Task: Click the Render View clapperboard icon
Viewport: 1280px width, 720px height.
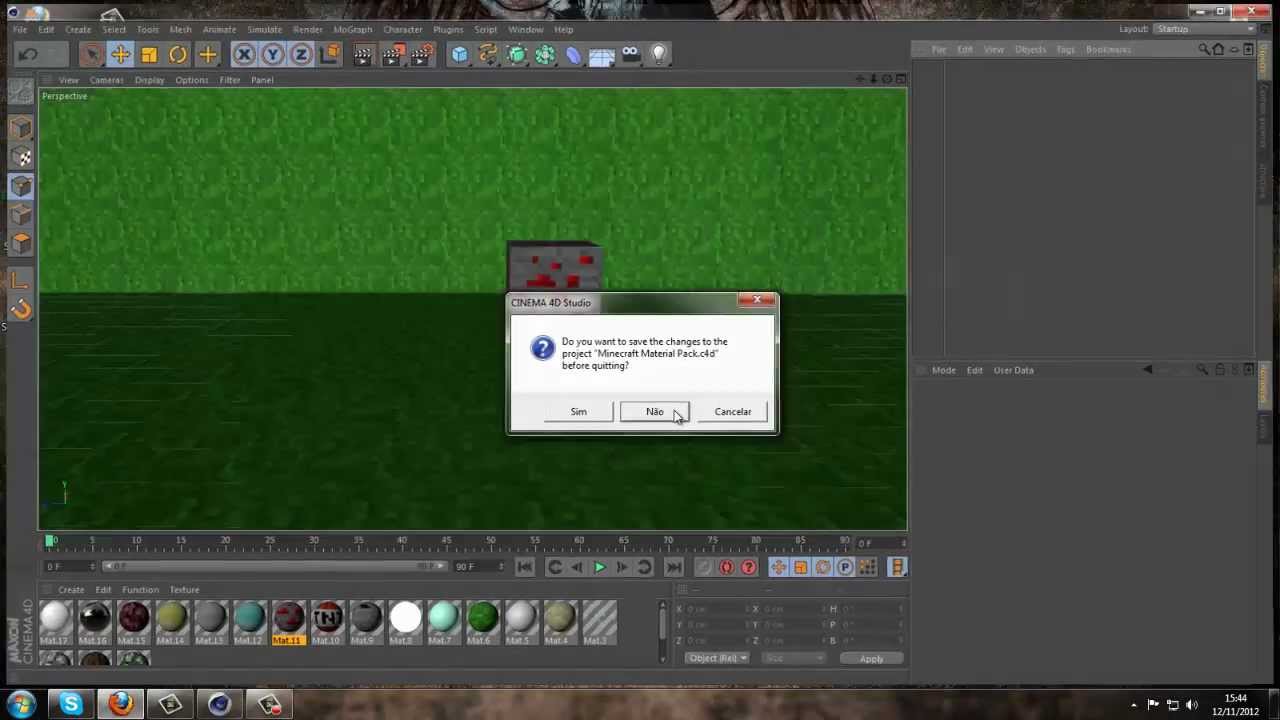Action: 363,54
